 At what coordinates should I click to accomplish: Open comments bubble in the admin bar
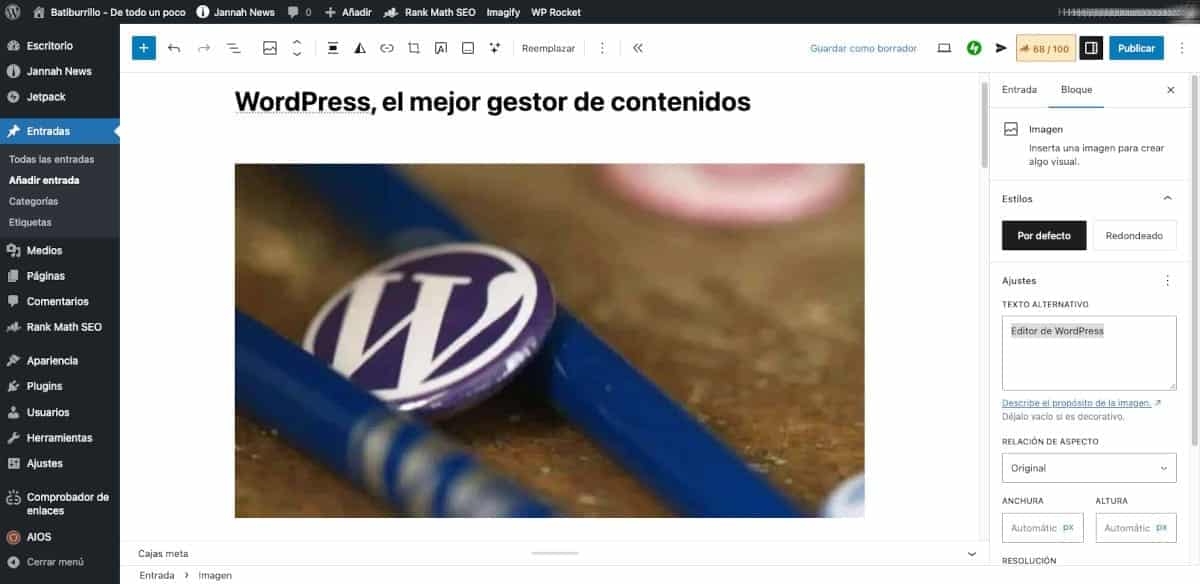pos(298,12)
